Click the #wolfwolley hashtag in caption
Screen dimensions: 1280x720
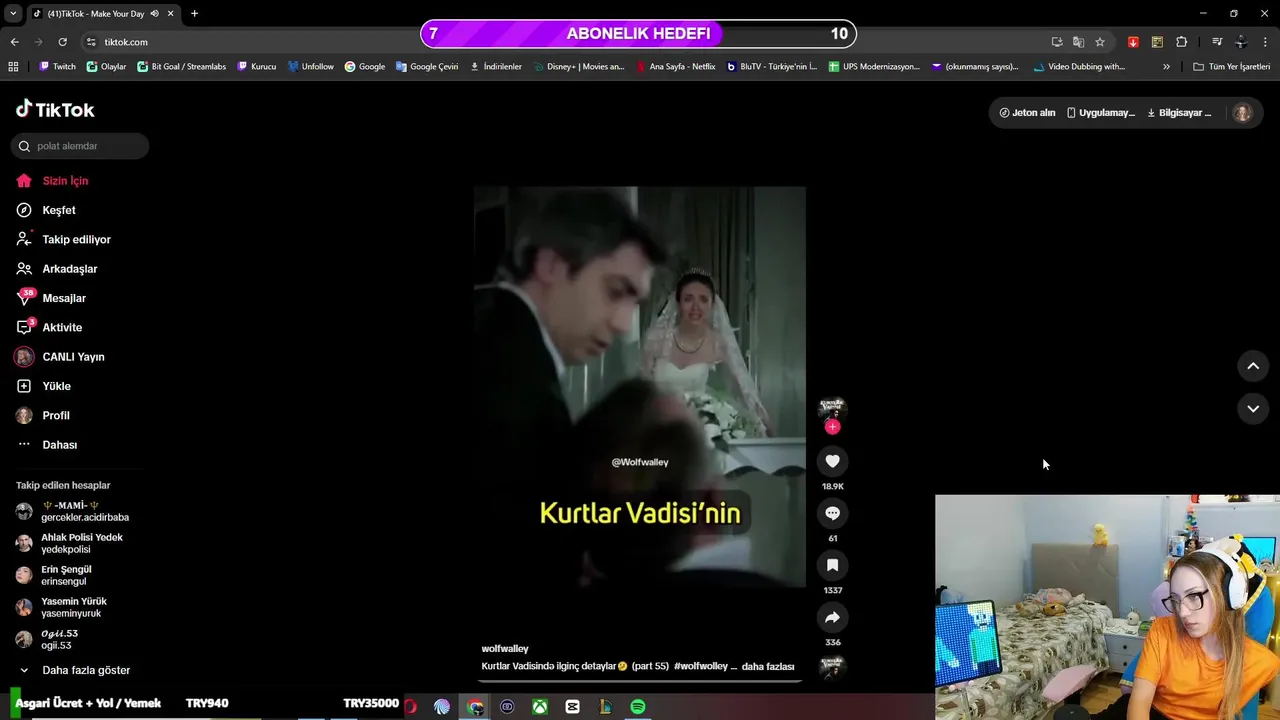(x=702, y=666)
